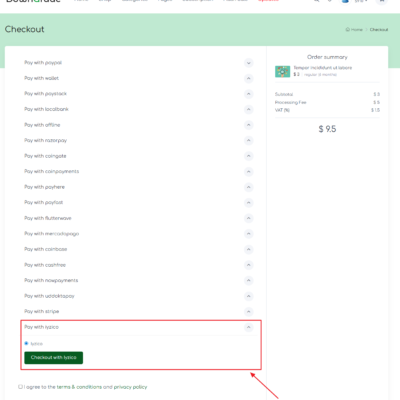
Task: Click the arrow icon for Pay with offline
Action: coord(248,125)
